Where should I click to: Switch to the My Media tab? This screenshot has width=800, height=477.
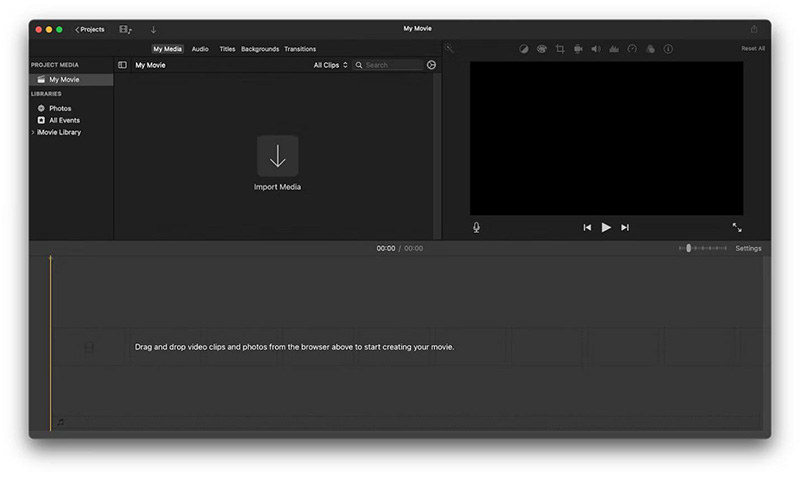click(x=167, y=49)
